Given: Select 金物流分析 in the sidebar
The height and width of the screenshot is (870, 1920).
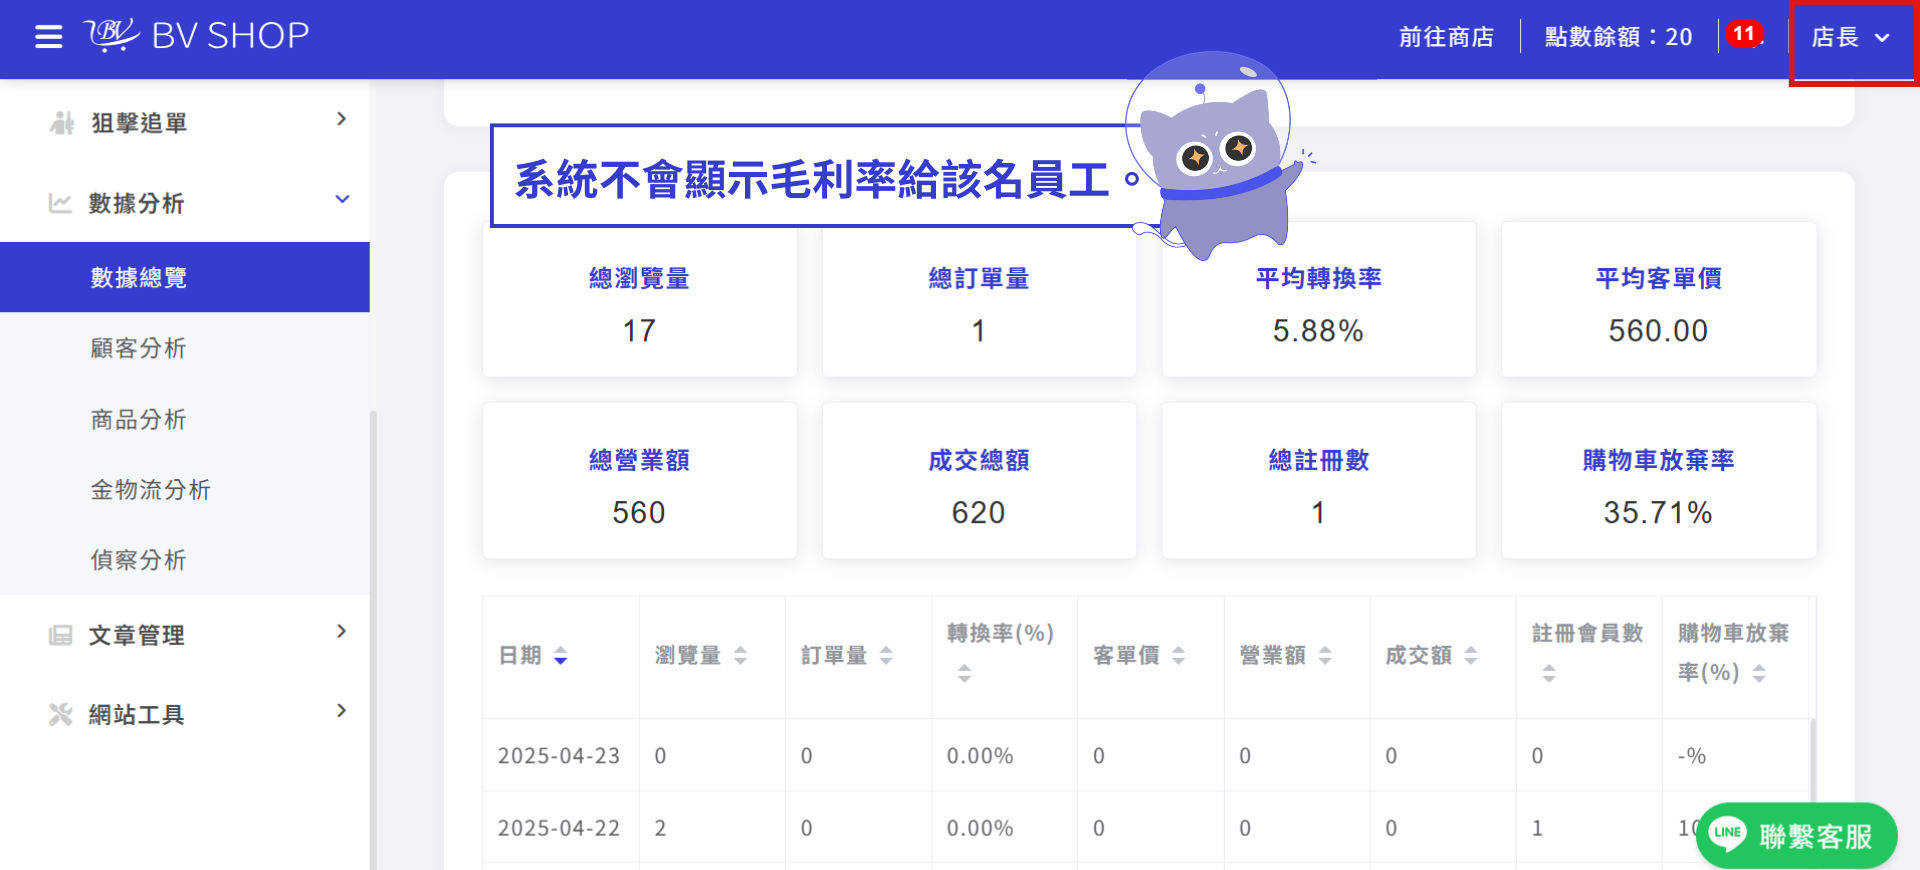Looking at the screenshot, I should tap(150, 489).
